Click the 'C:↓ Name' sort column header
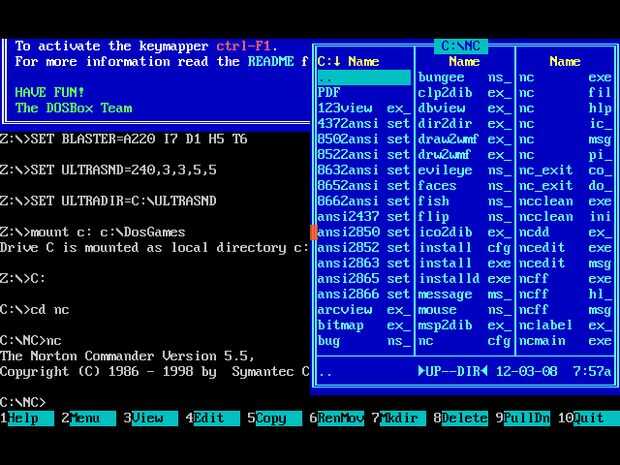Screen dimensions: 620x465 348,61
